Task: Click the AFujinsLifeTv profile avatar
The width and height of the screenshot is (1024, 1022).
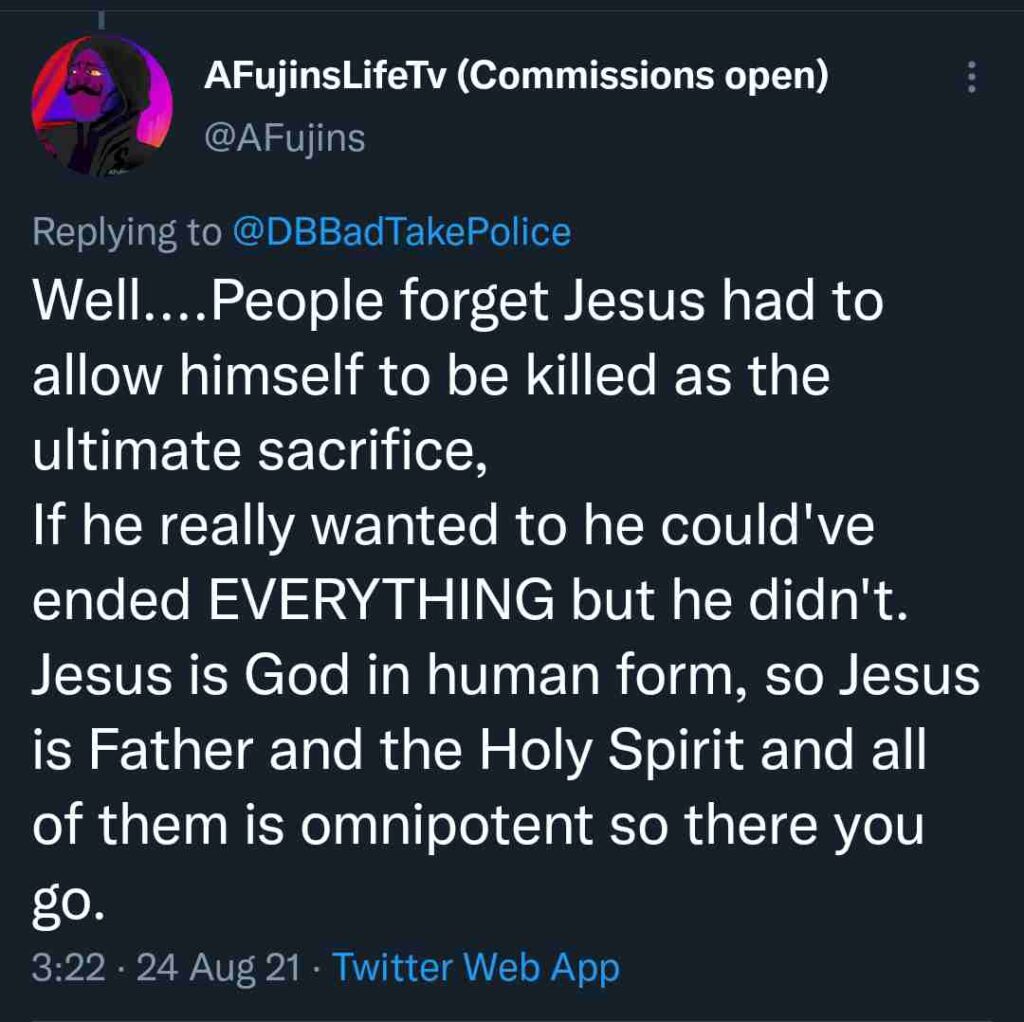Action: (102, 106)
